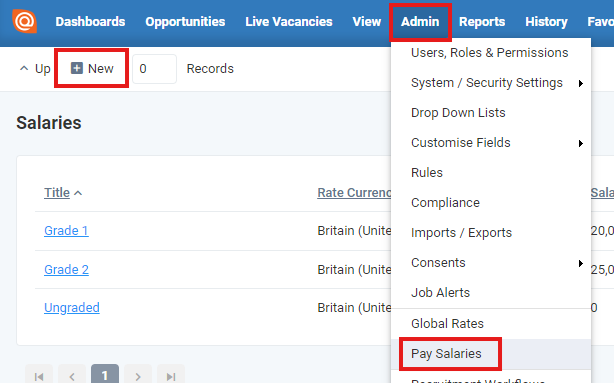Expand the Consents submenu
Image resolution: width=614 pixels, height=383 pixels.
[581, 263]
